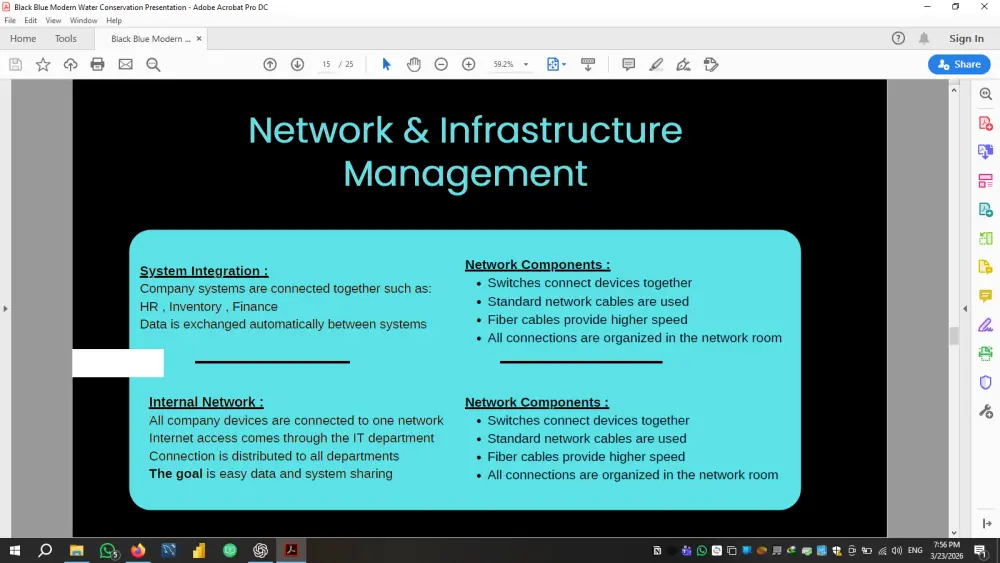This screenshot has width=1000, height=563.
Task: Bookmark document with the star icon
Action: (x=43, y=64)
